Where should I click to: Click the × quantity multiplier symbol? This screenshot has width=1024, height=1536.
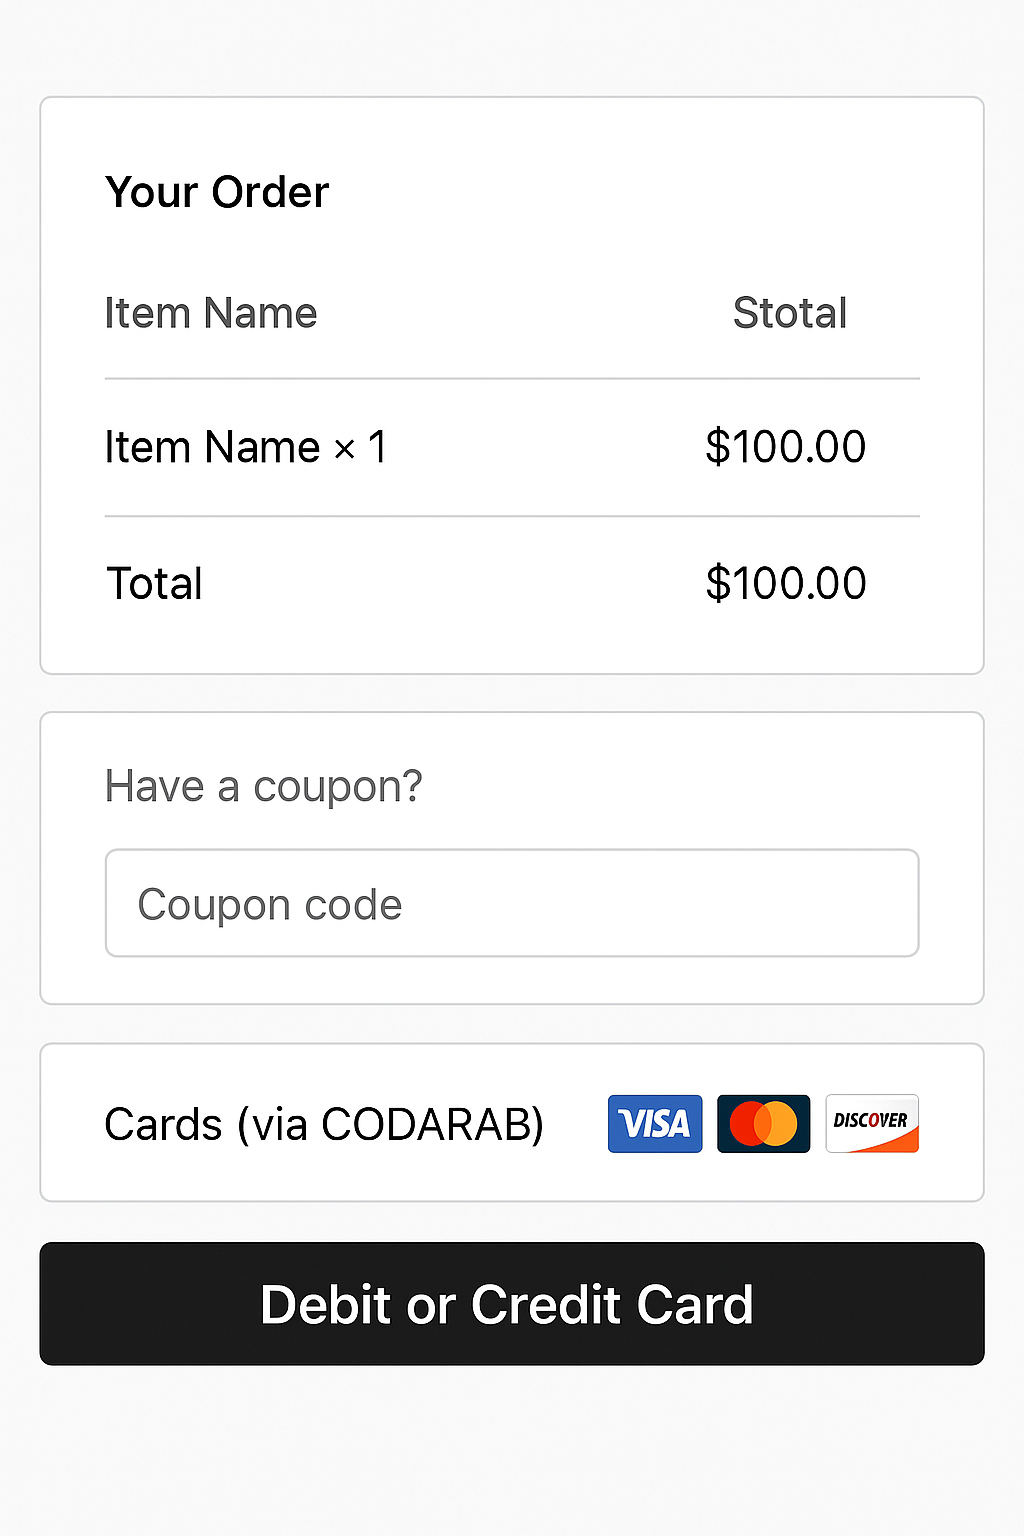[345, 450]
